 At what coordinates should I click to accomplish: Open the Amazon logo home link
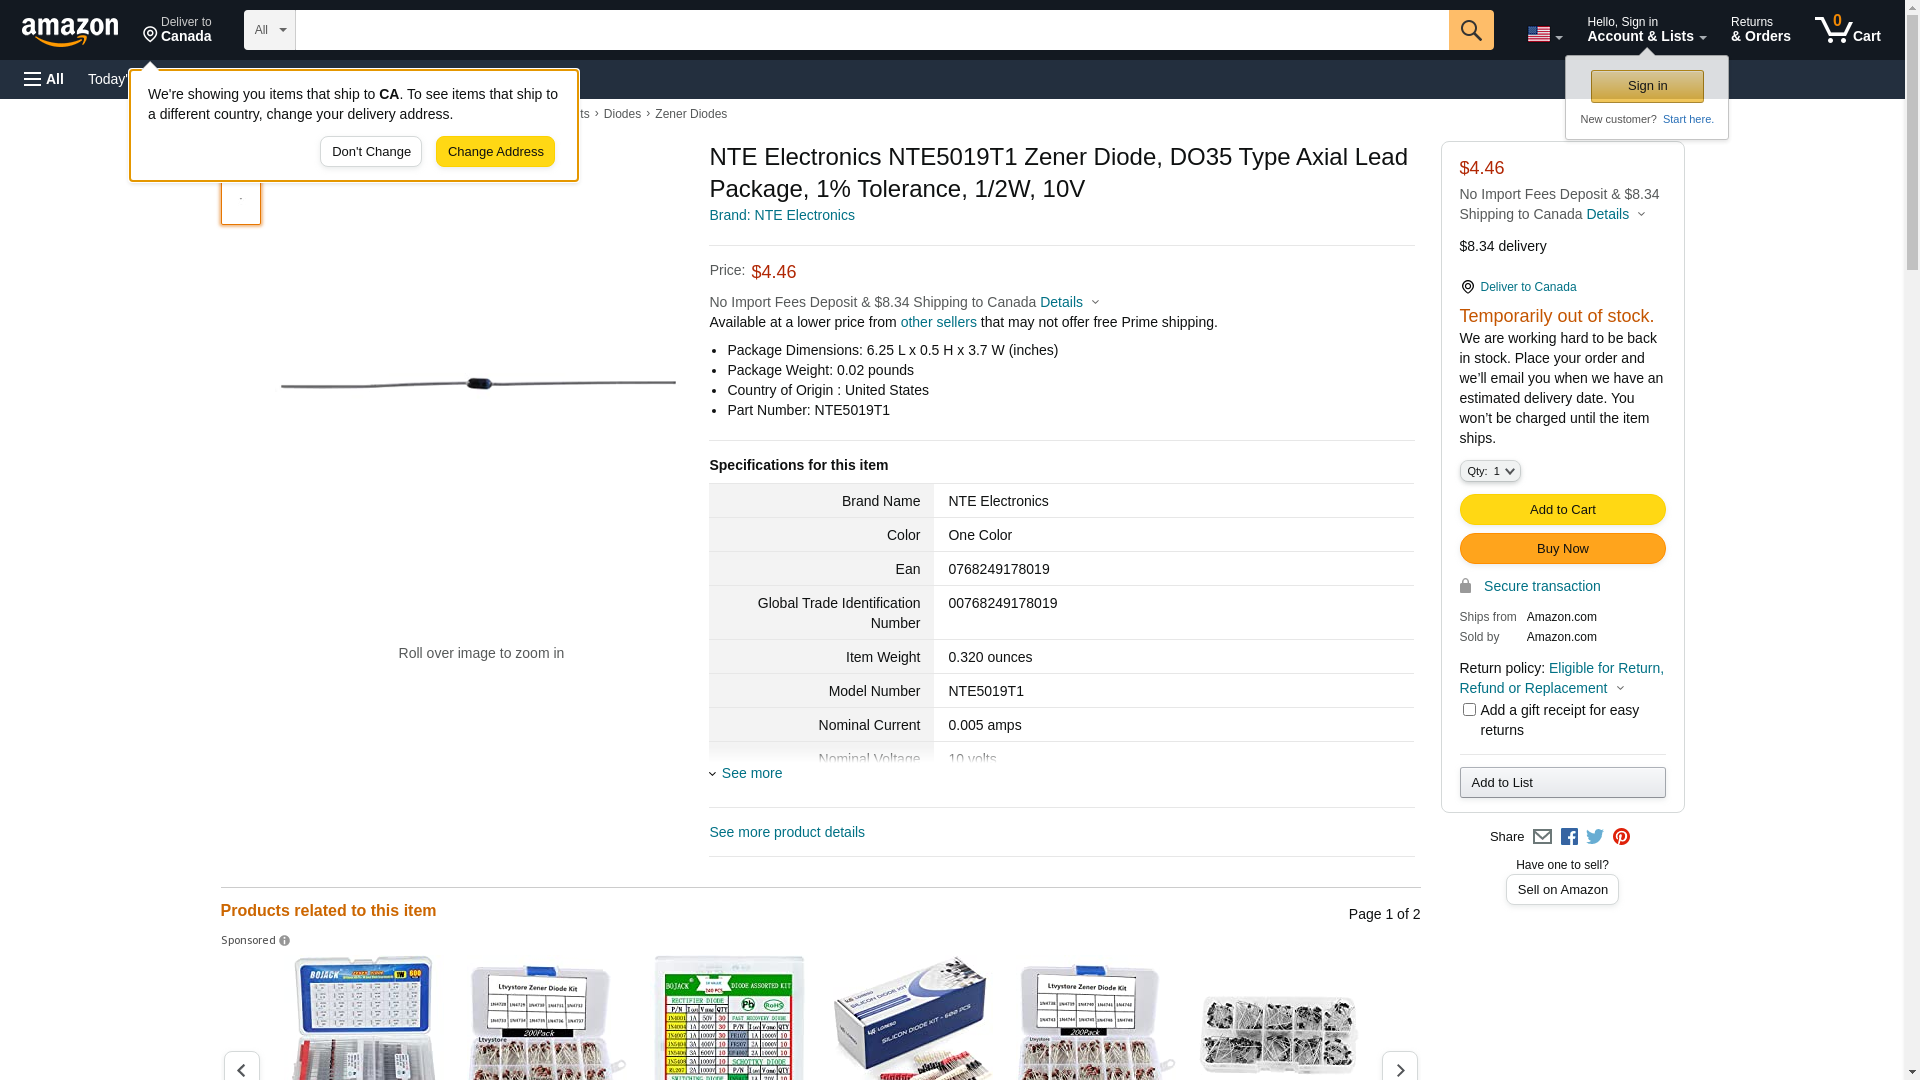click(x=70, y=31)
